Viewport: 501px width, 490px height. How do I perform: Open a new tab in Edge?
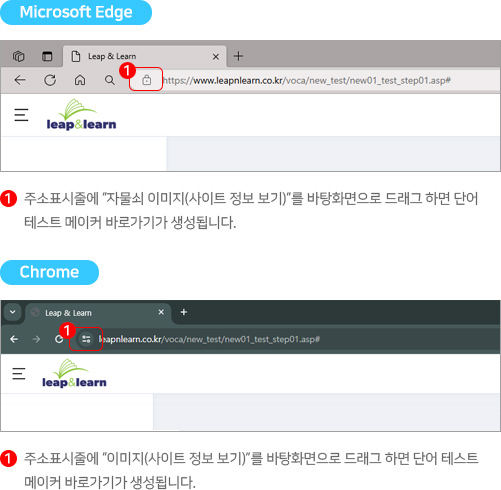click(238, 56)
